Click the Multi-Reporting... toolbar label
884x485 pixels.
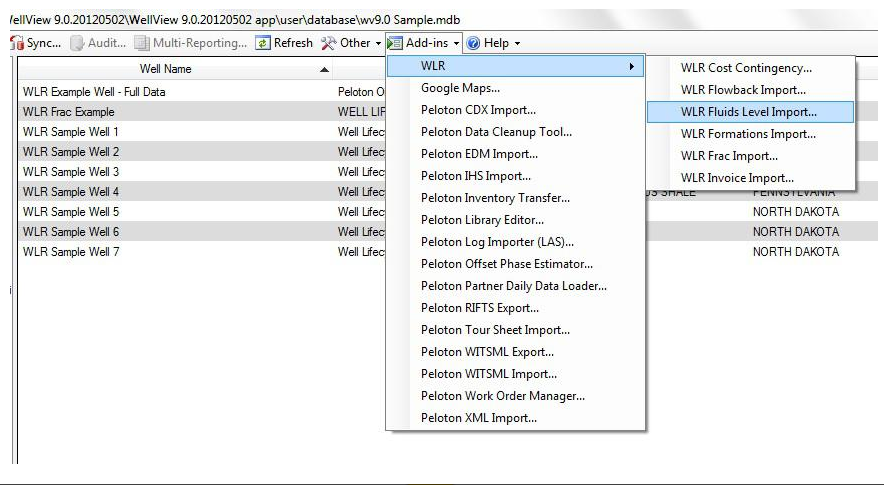pos(200,43)
